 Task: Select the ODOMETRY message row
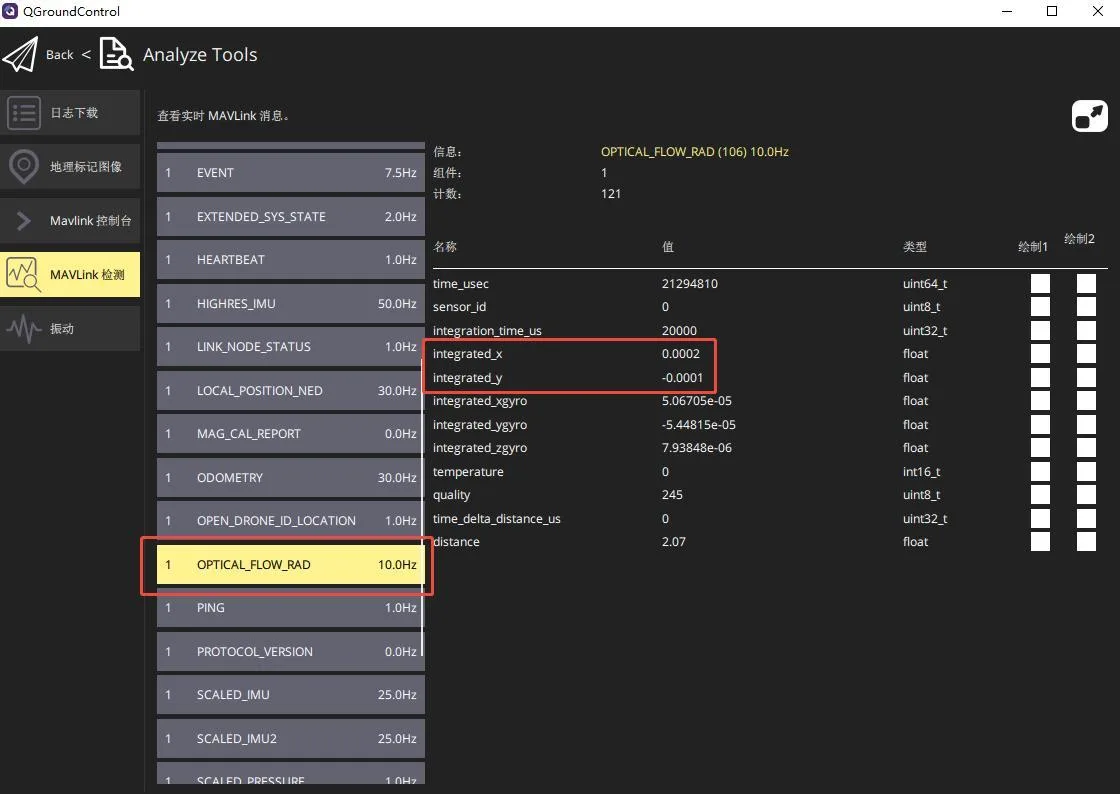tap(291, 478)
